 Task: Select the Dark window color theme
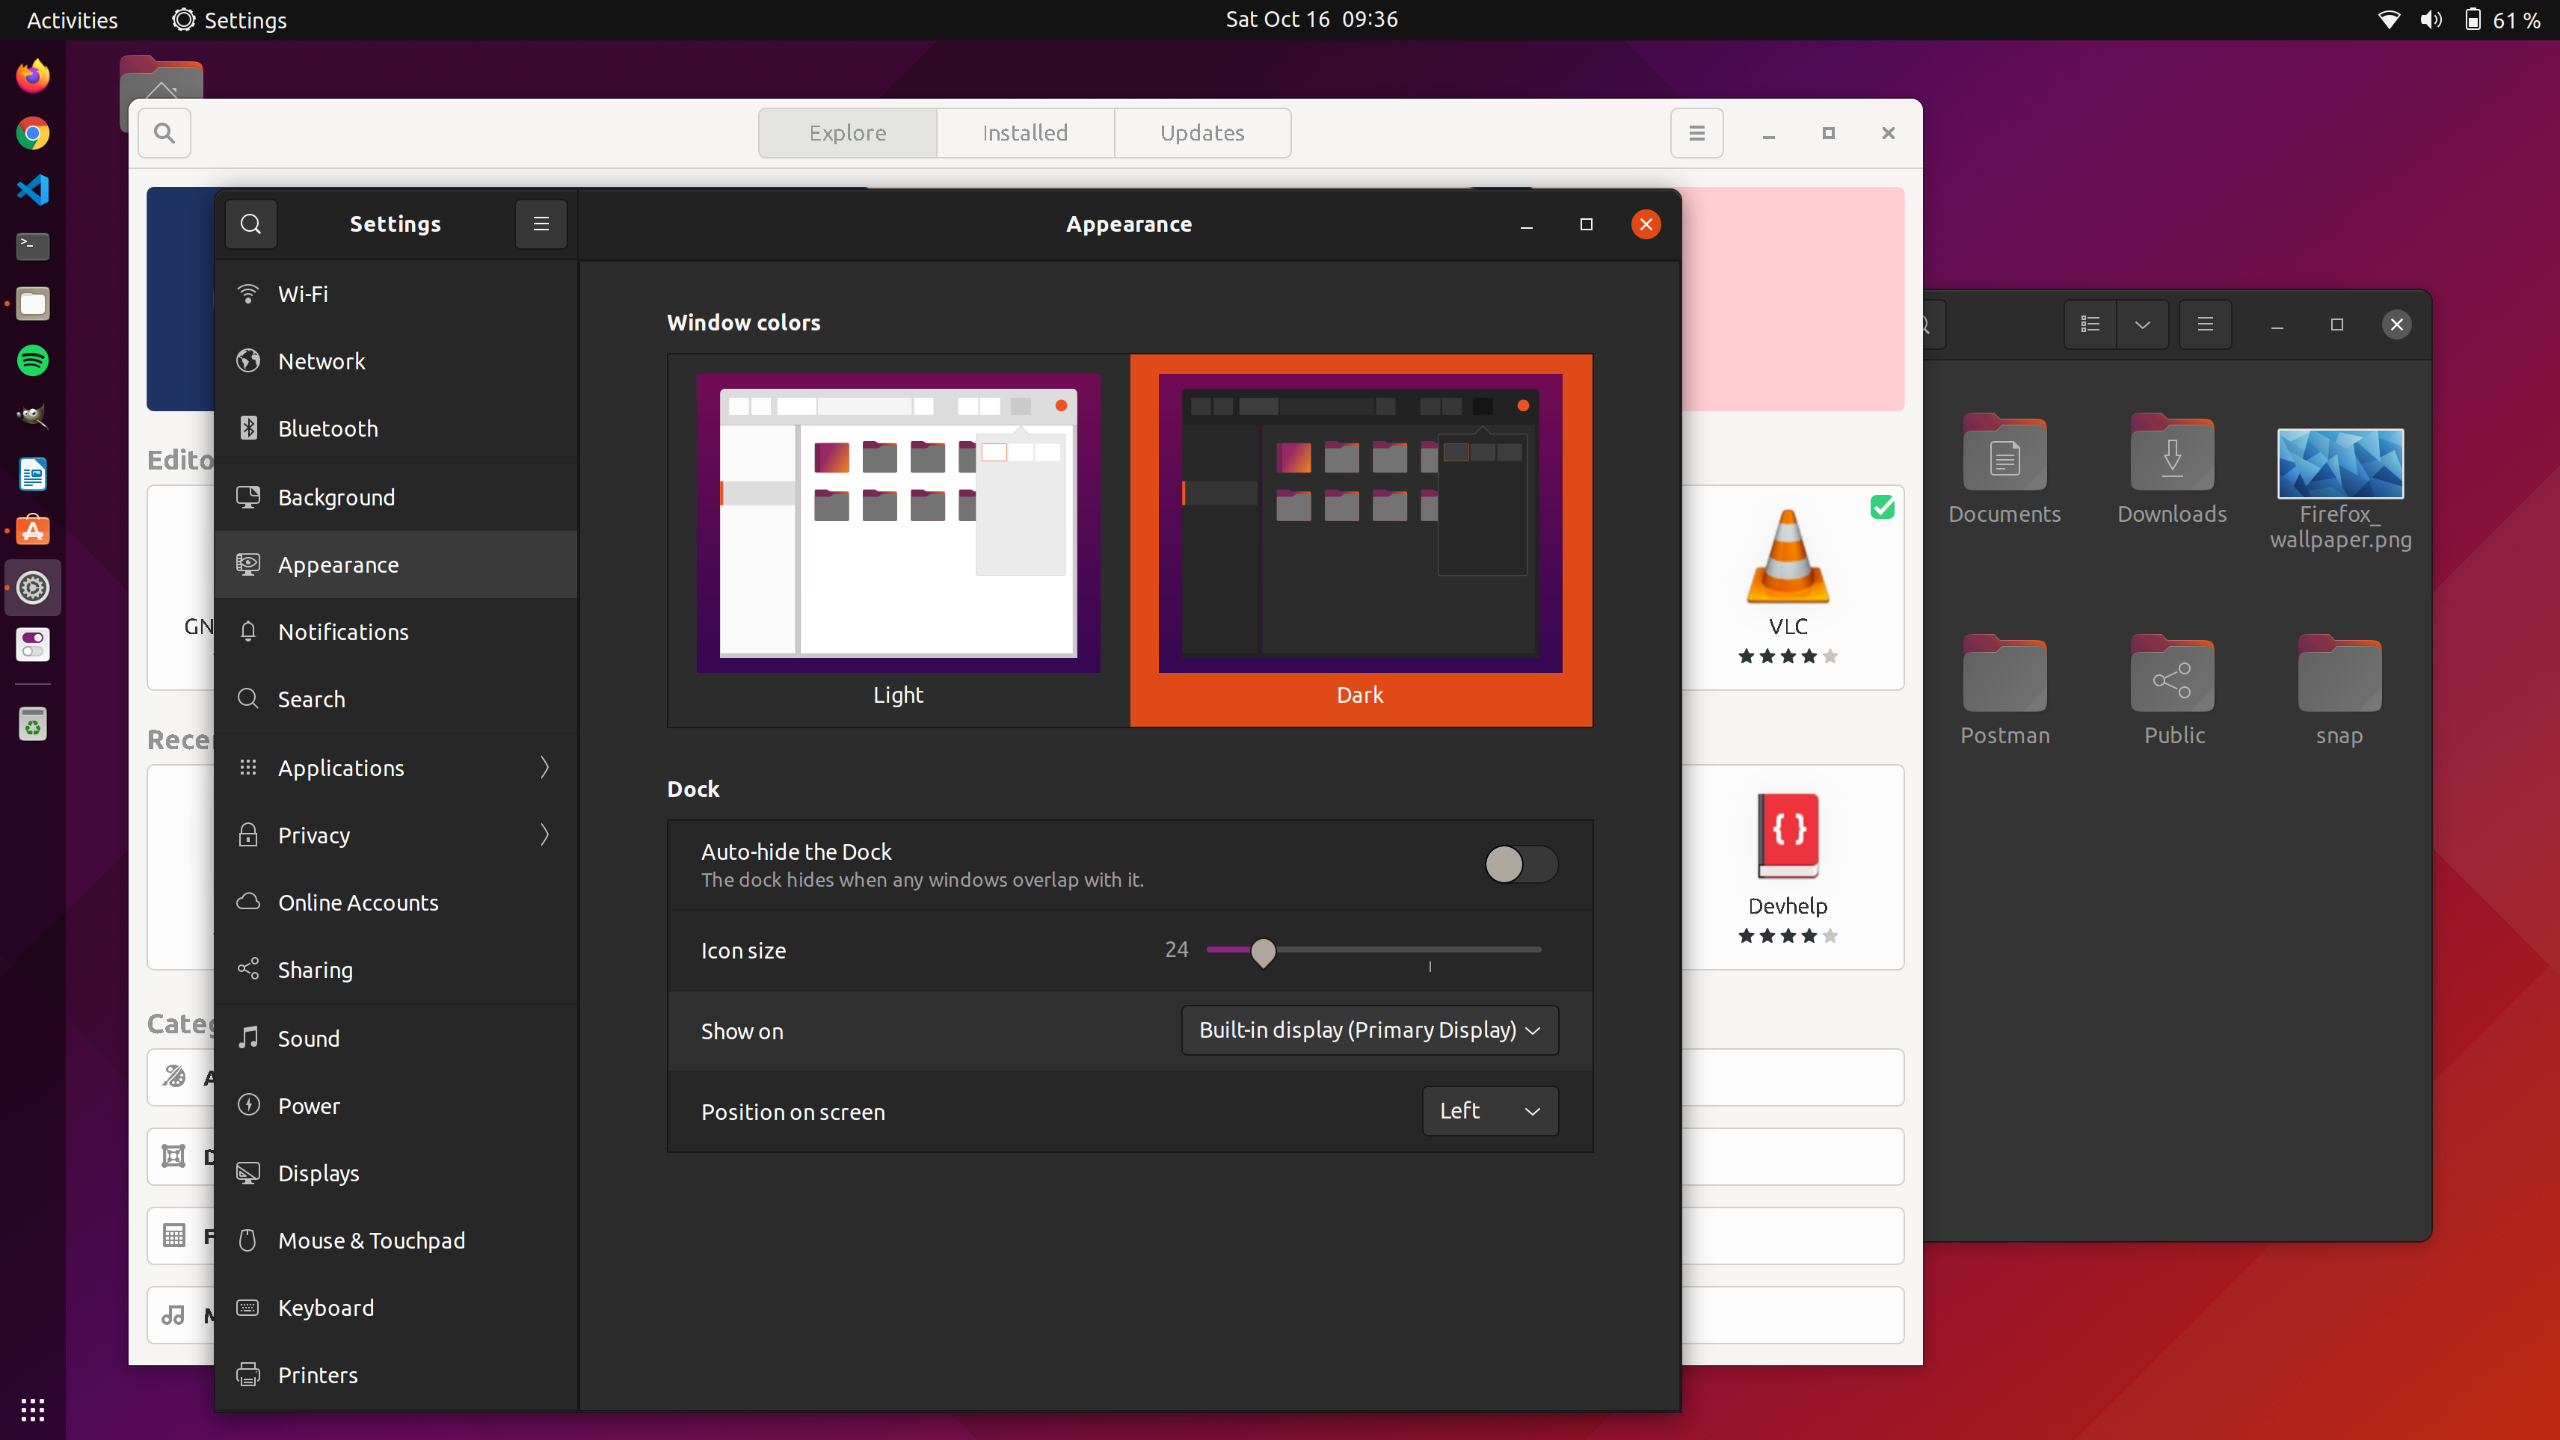1361,540
